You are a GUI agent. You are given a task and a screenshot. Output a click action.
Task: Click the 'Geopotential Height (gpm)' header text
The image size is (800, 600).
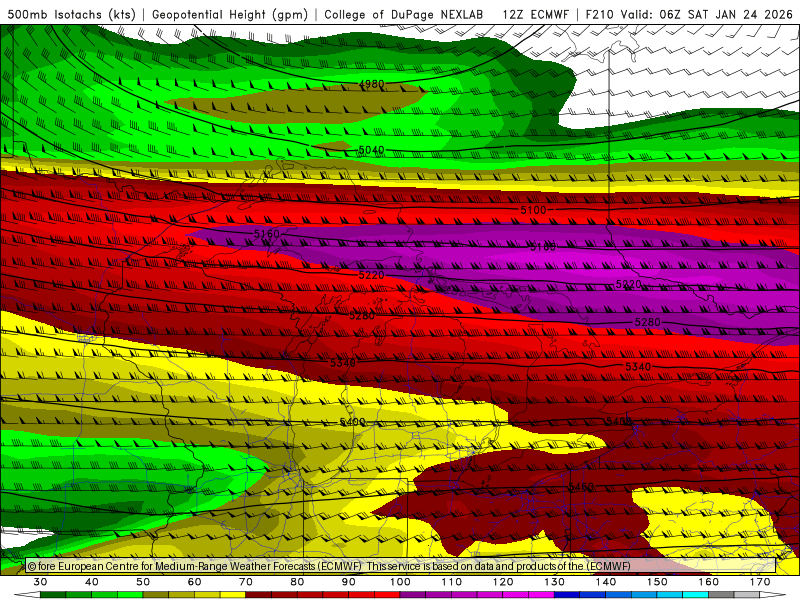pos(230,14)
